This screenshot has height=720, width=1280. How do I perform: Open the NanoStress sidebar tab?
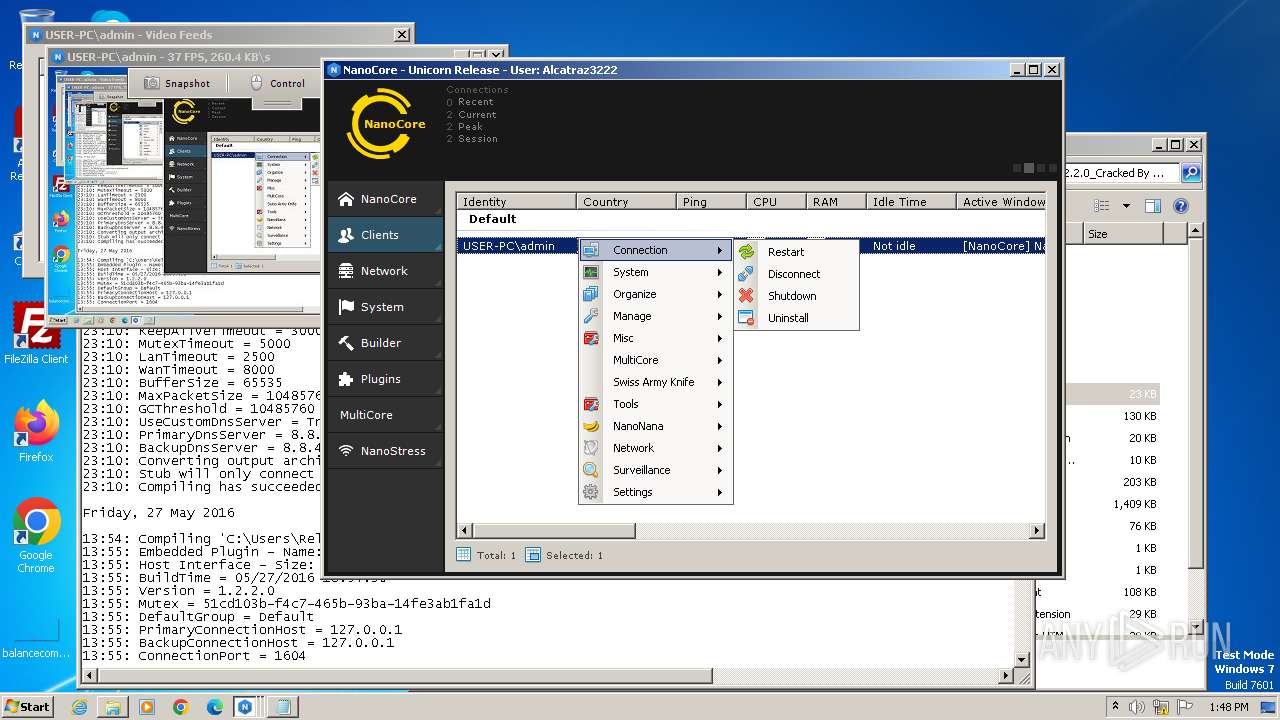click(385, 451)
